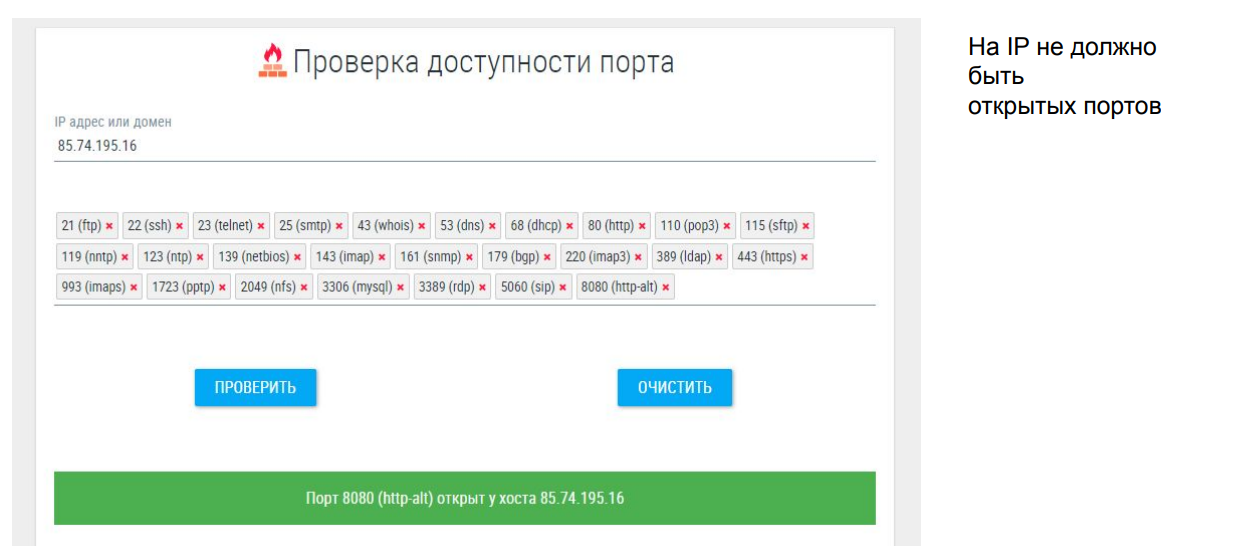Remove the 21 (ftp) port tag

(109, 226)
